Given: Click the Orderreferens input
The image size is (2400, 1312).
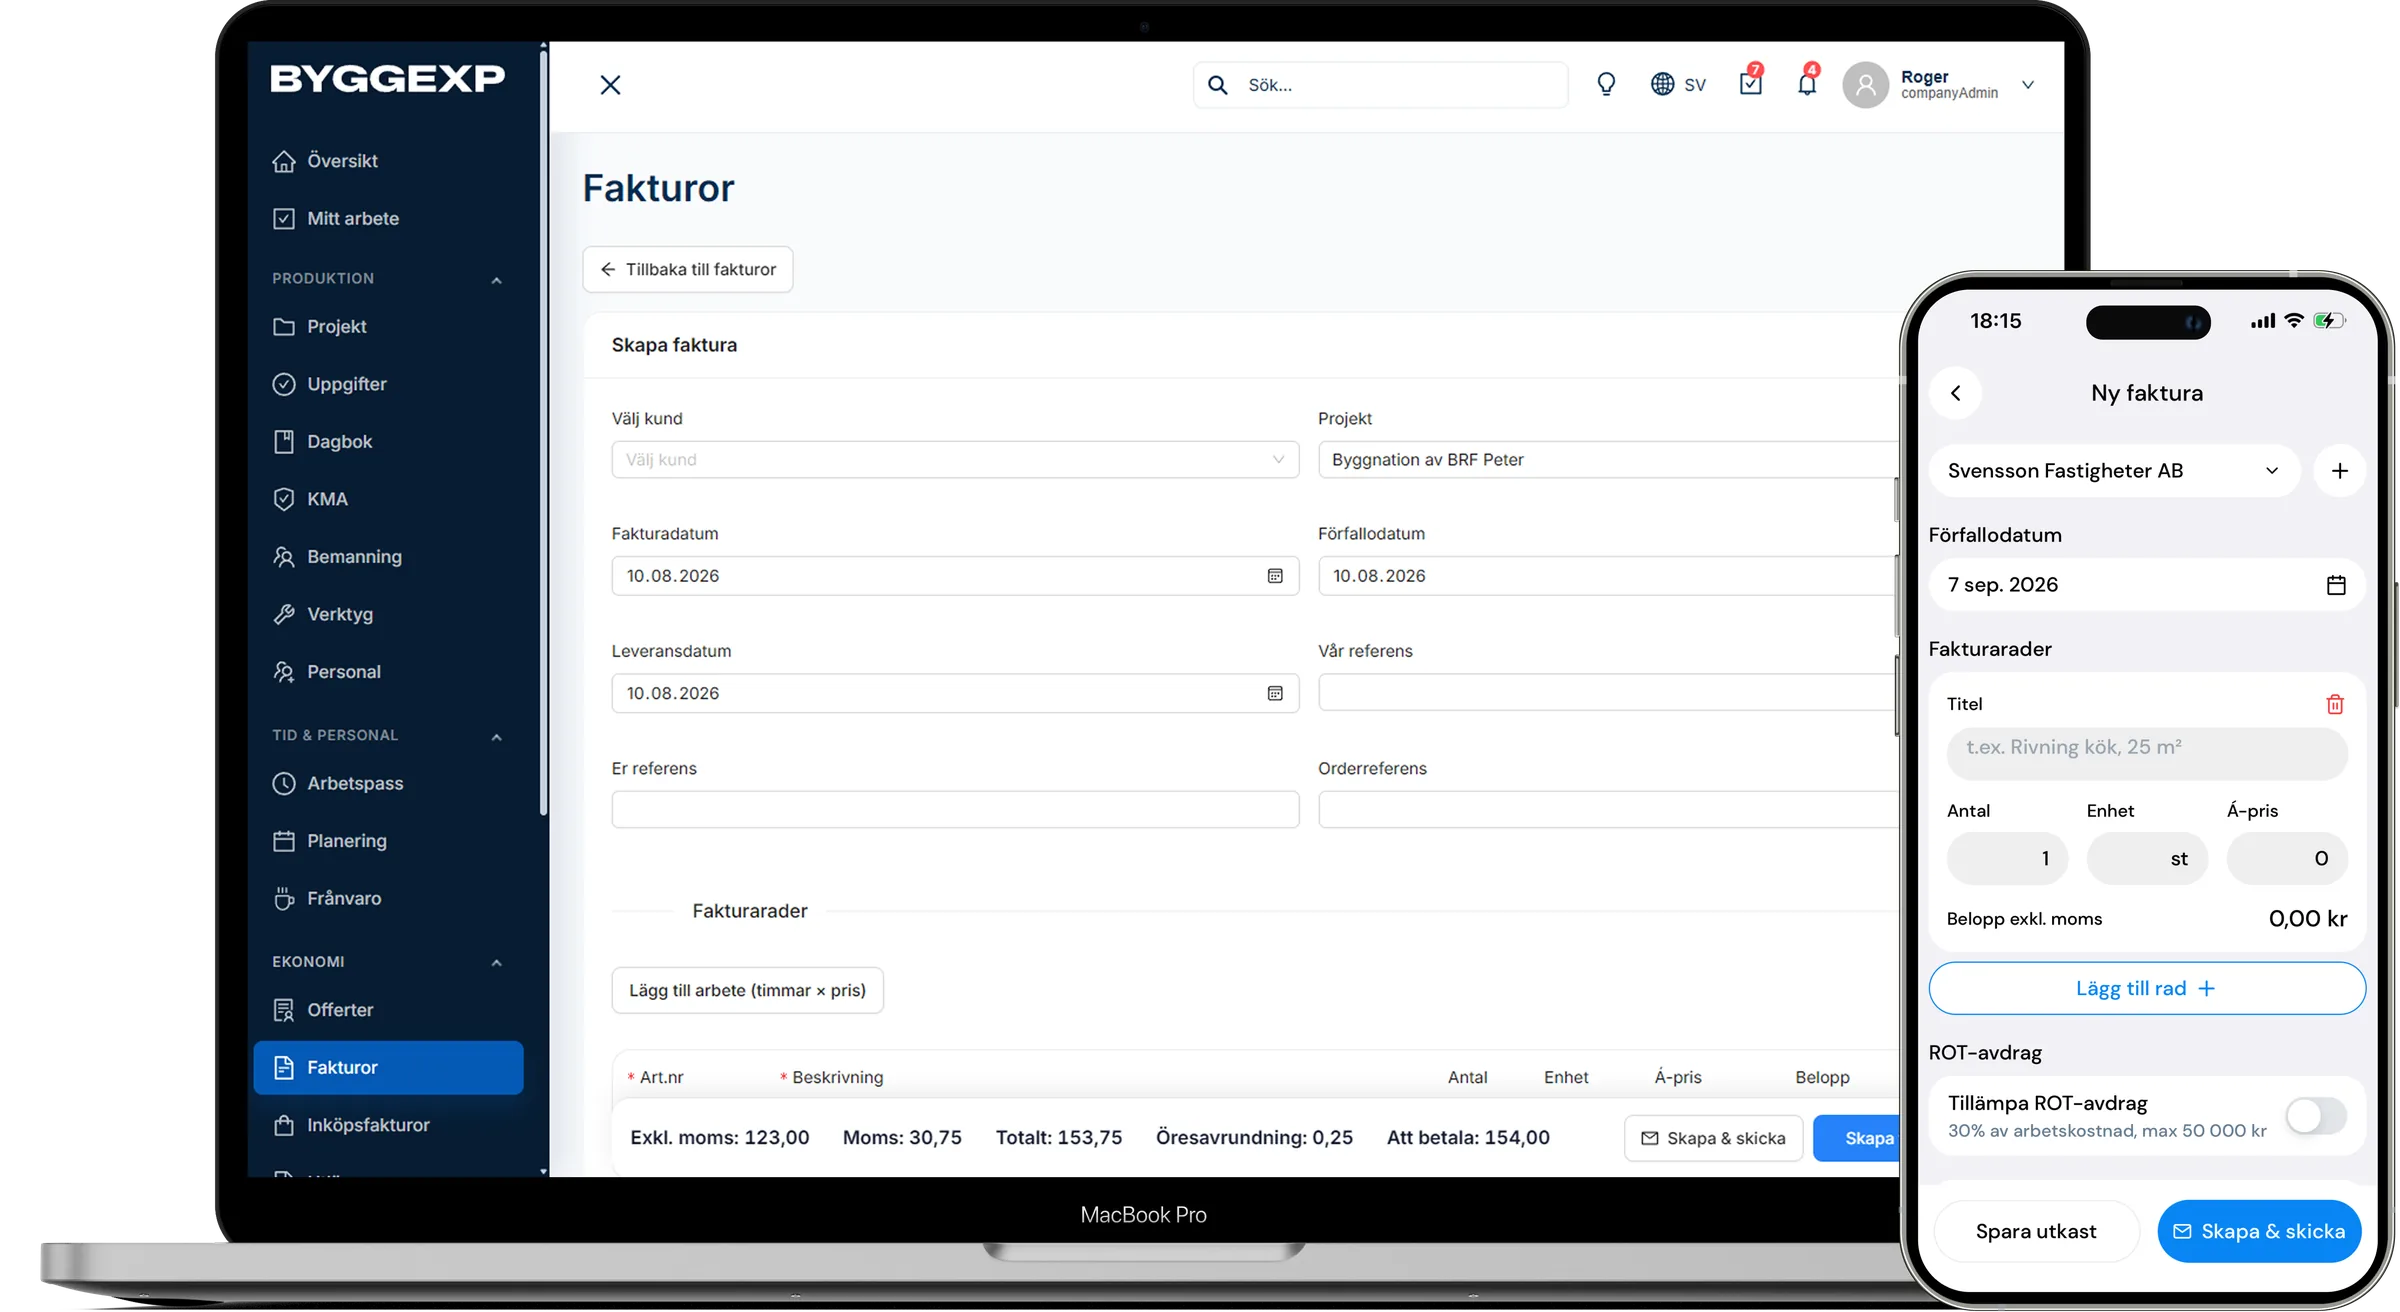Looking at the screenshot, I should [1608, 810].
